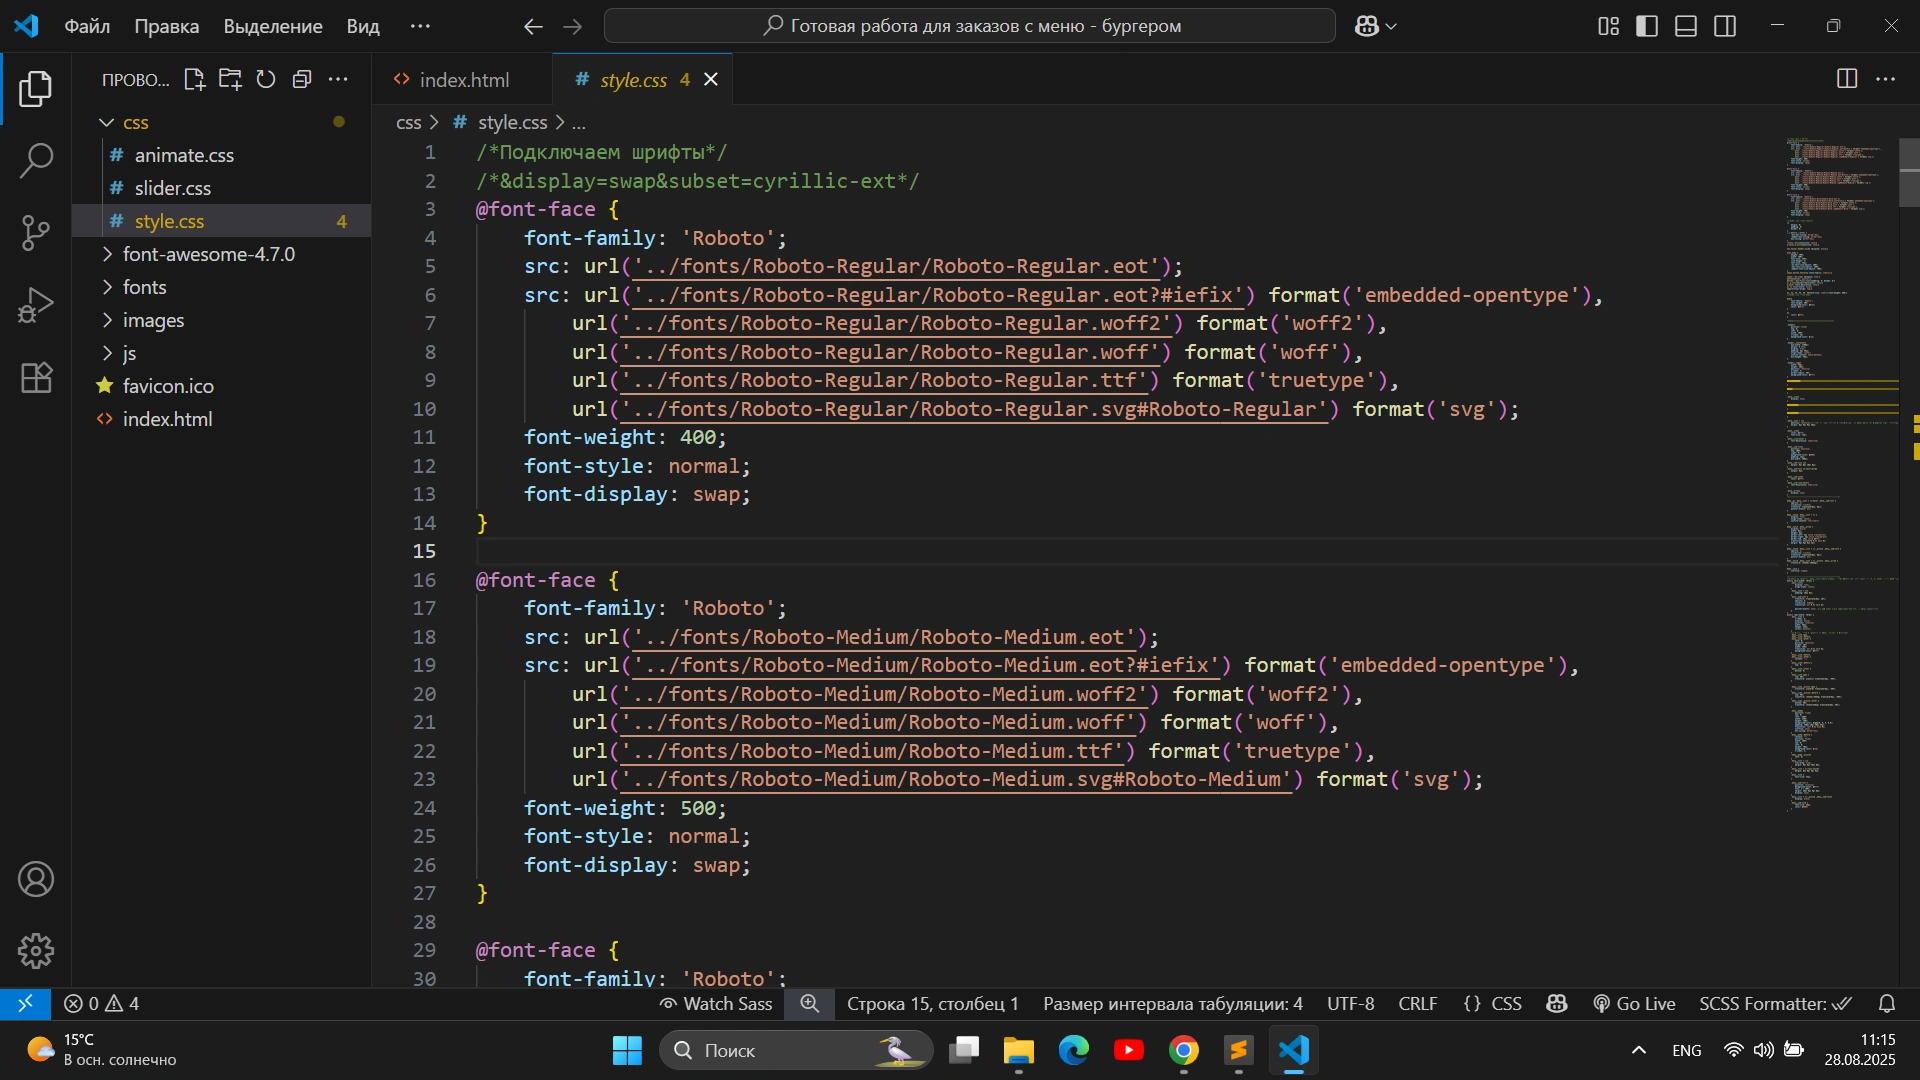The width and height of the screenshot is (1920, 1080).
Task: Click New Folder icon in explorer
Action: coord(230,80)
